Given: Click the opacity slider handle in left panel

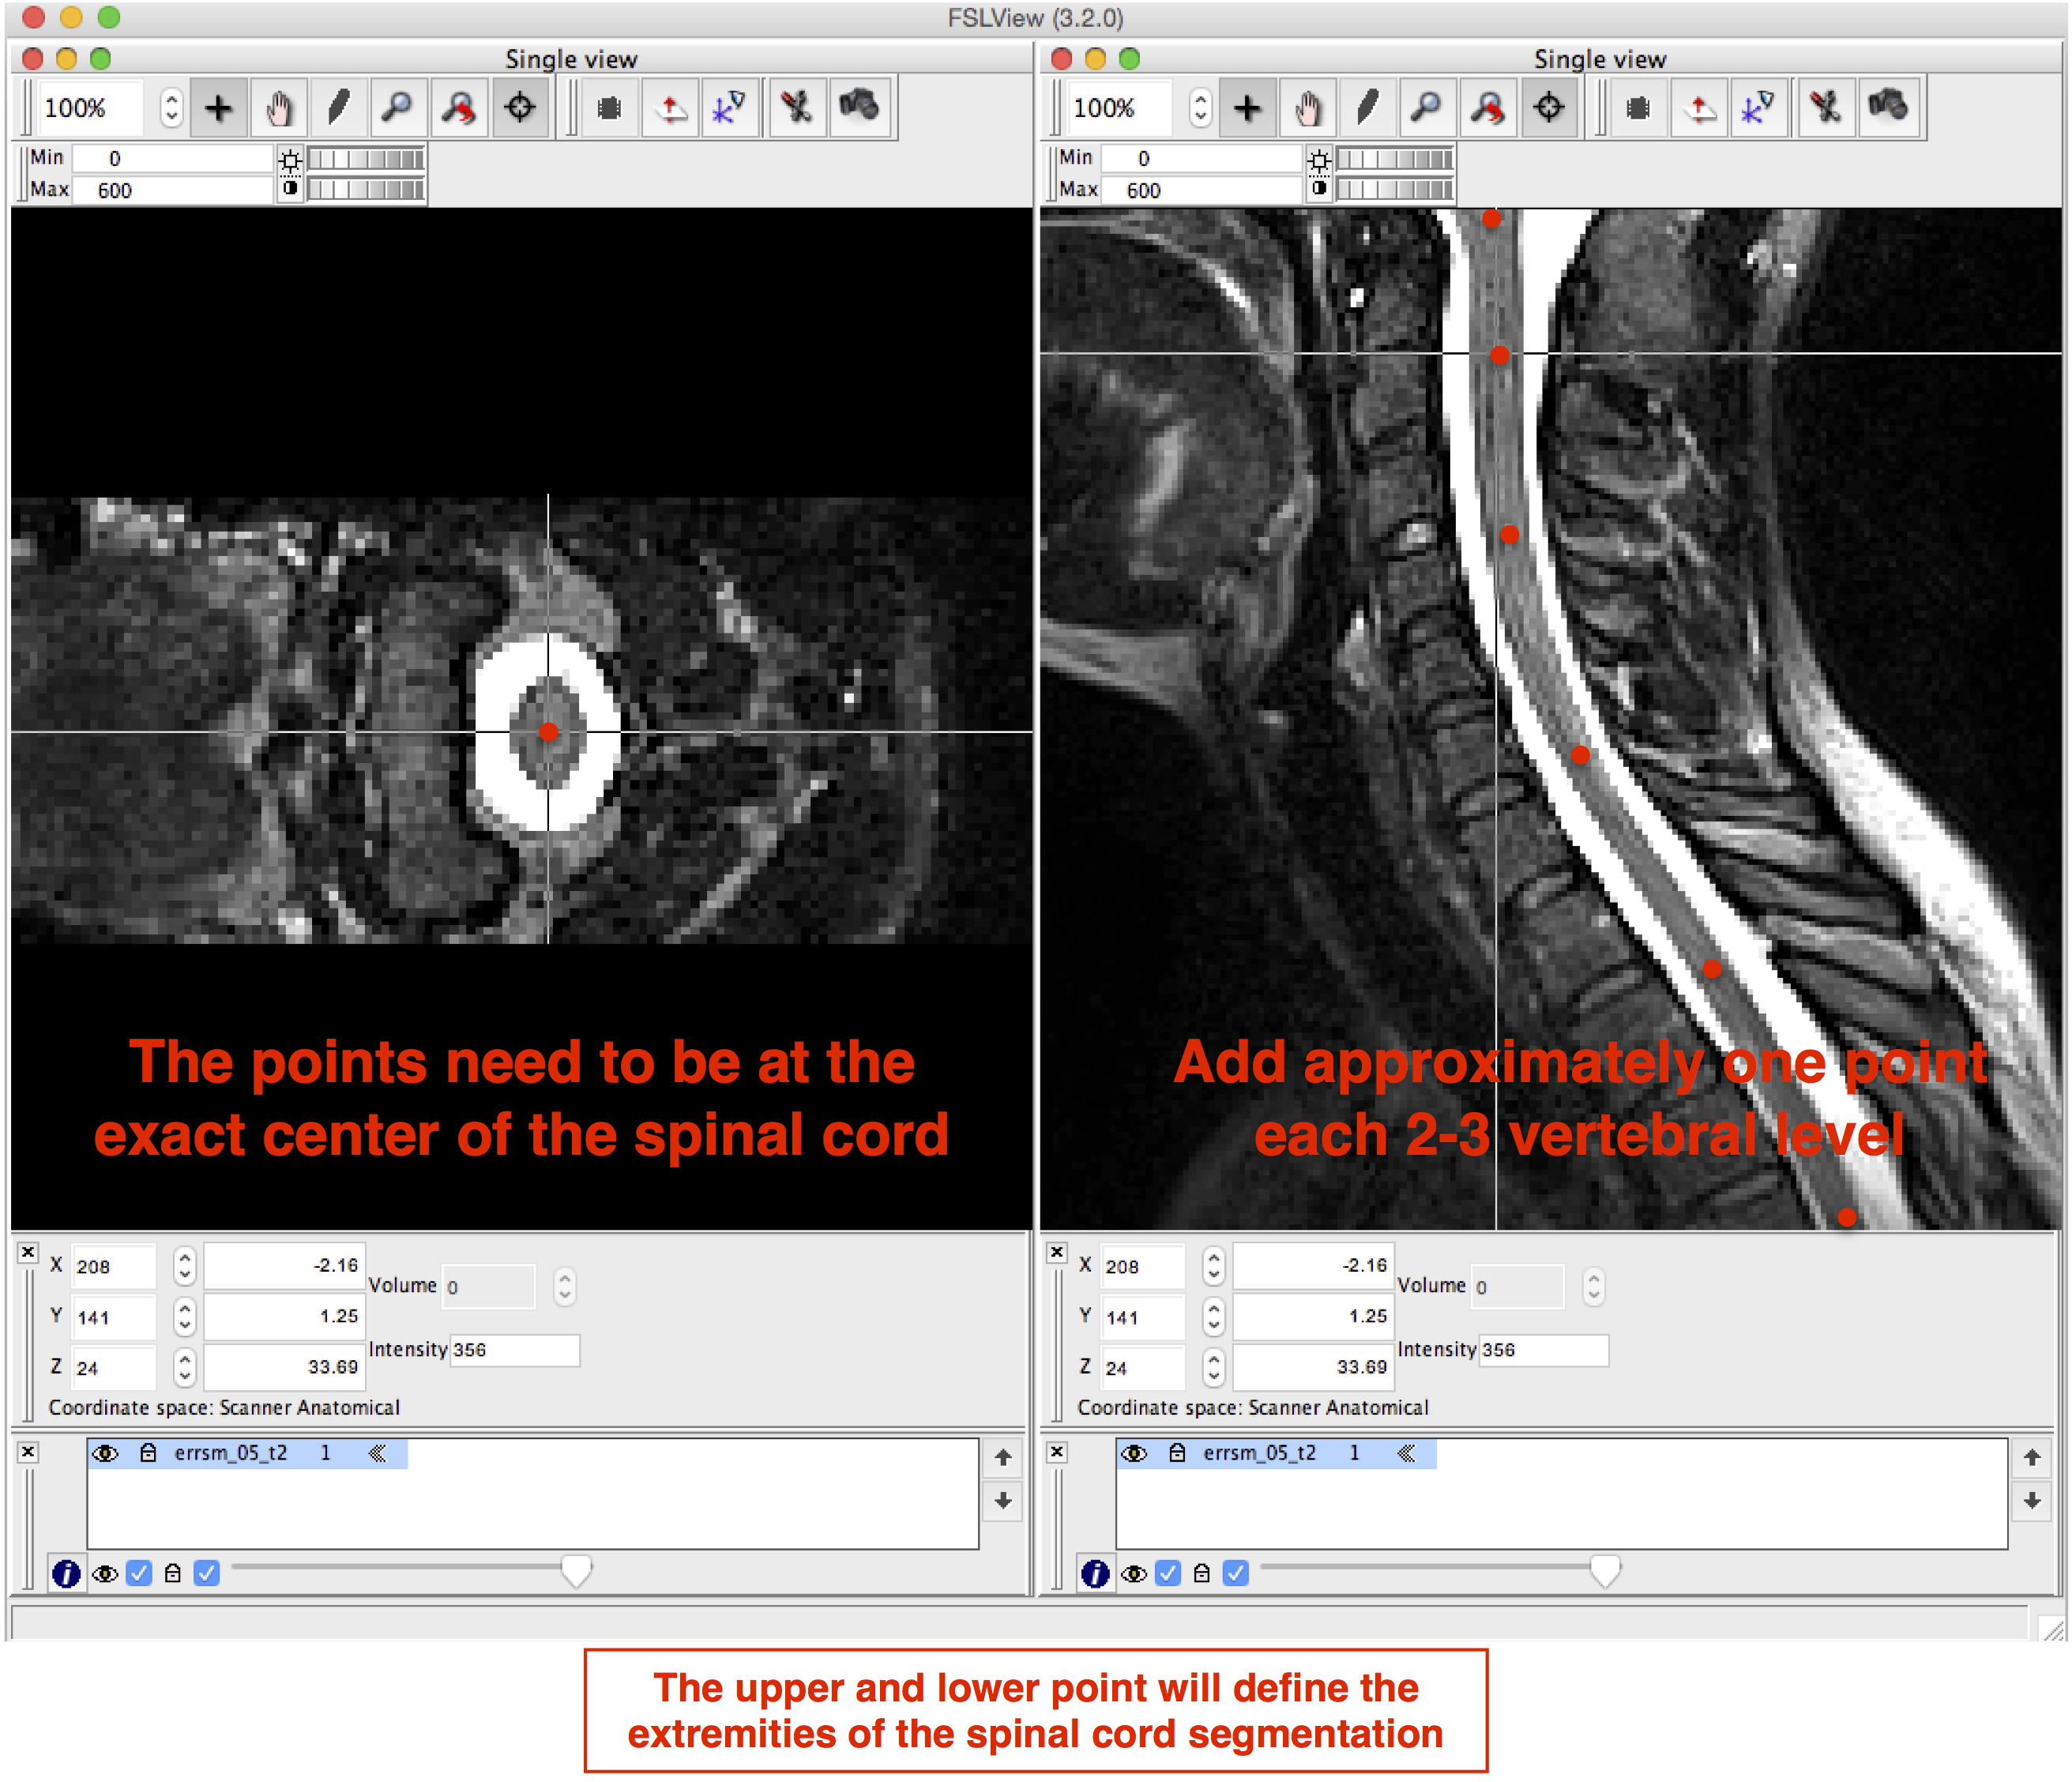Looking at the screenshot, I should pos(576,1570).
